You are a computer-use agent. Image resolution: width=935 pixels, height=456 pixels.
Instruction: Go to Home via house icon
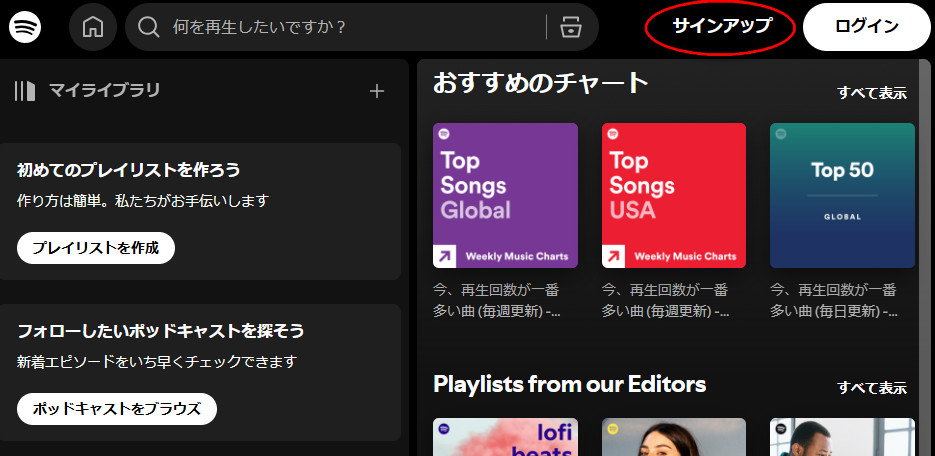[93, 27]
